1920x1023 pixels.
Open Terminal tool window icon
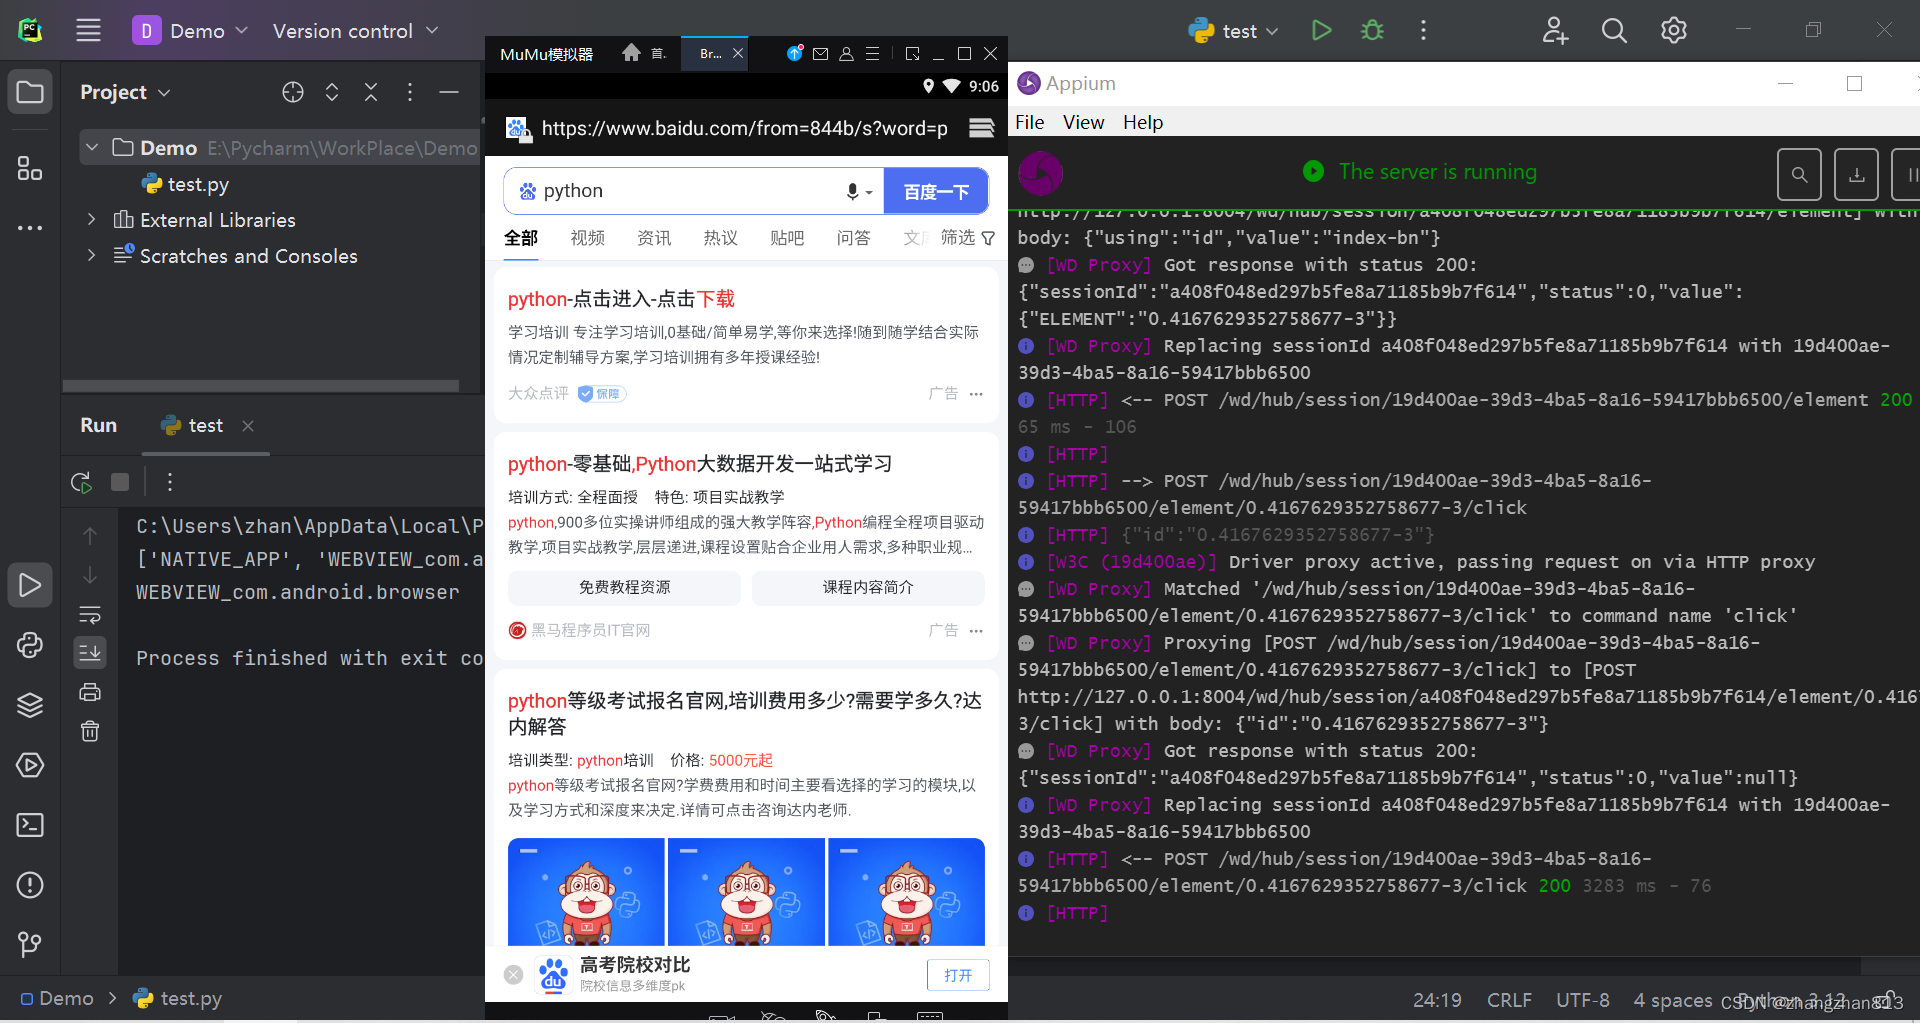30,825
